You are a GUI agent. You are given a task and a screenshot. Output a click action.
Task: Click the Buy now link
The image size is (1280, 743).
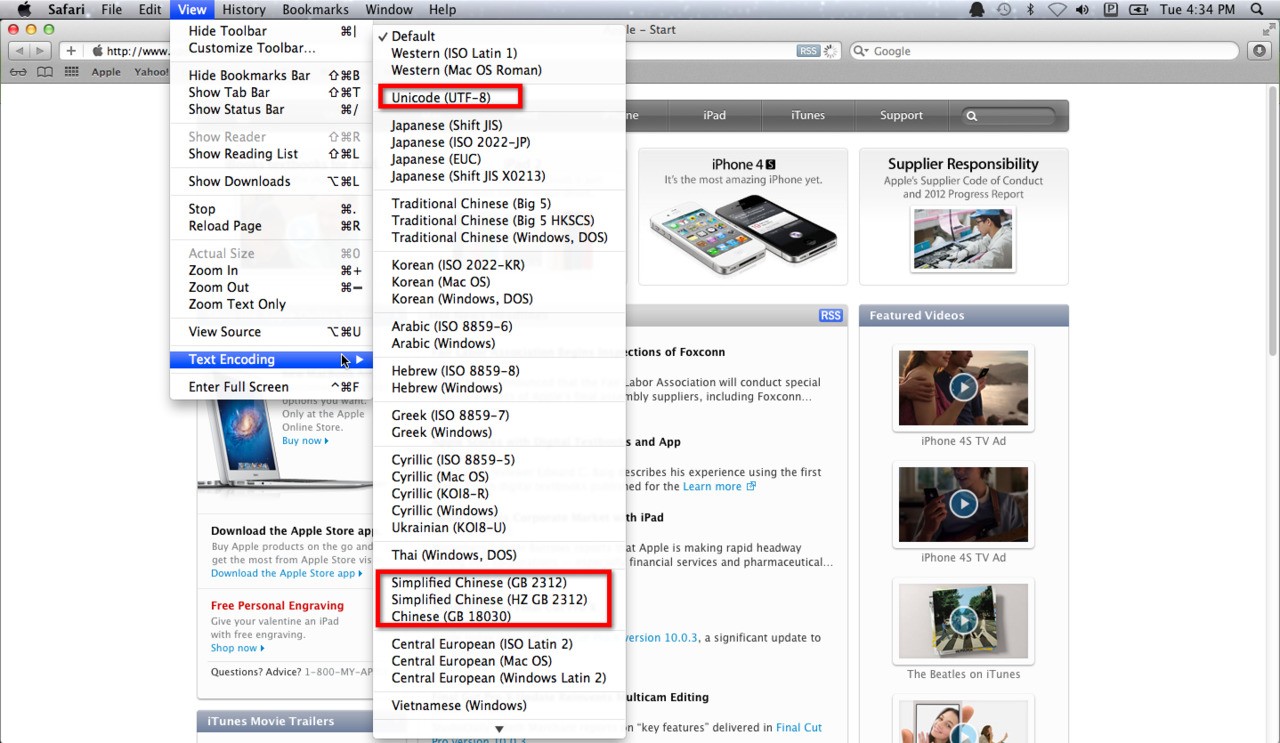pos(305,441)
